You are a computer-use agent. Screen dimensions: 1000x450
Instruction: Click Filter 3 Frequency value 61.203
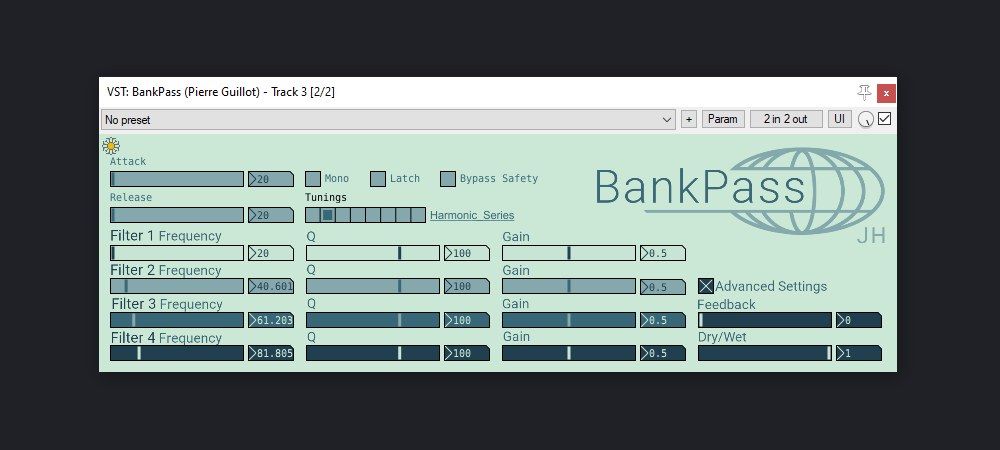coord(271,320)
